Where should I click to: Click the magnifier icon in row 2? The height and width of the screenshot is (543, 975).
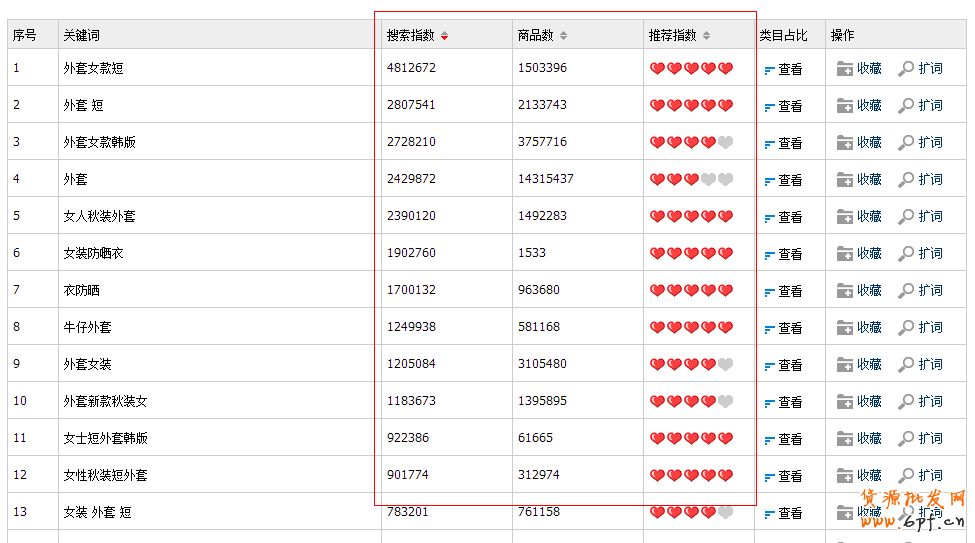pyautogui.click(x=906, y=106)
